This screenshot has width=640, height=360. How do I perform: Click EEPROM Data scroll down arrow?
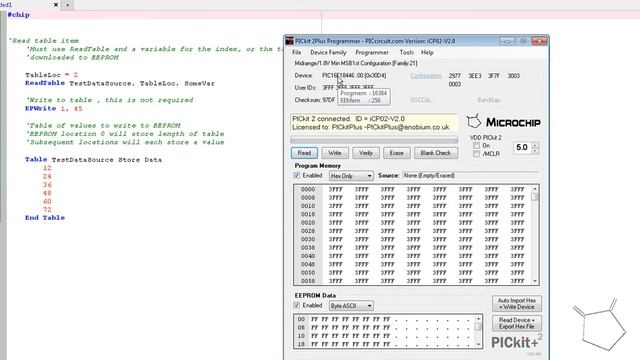(478, 345)
